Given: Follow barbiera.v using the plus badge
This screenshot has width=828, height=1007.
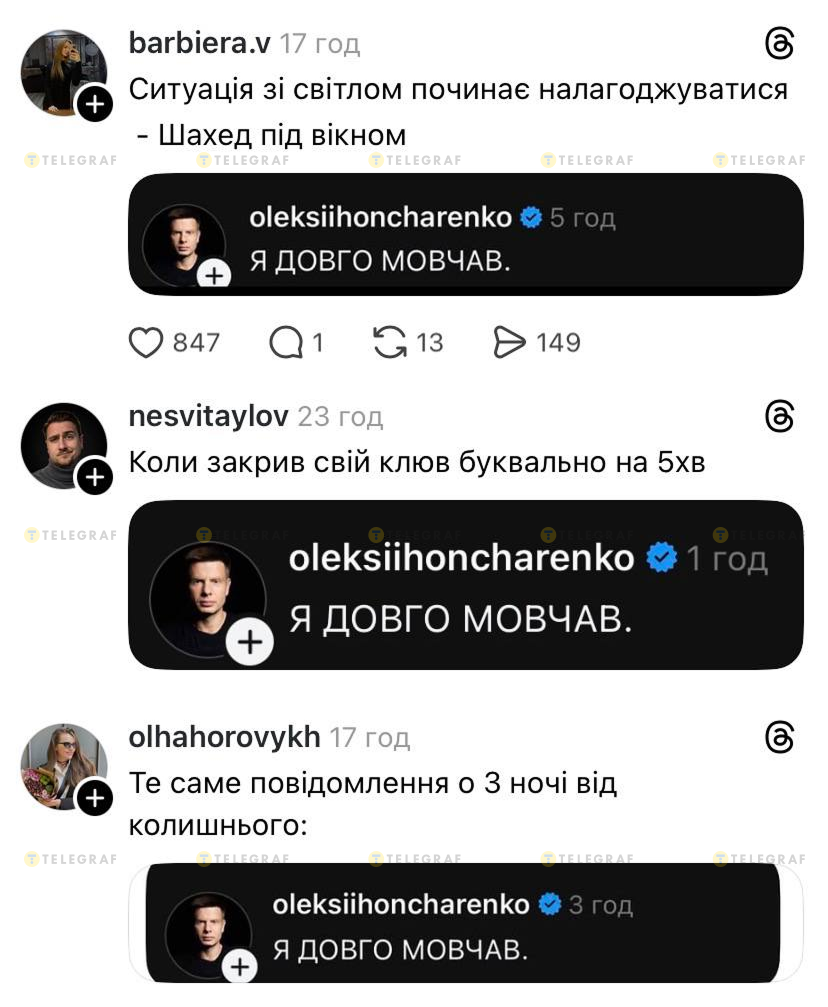Looking at the screenshot, I should (95, 103).
